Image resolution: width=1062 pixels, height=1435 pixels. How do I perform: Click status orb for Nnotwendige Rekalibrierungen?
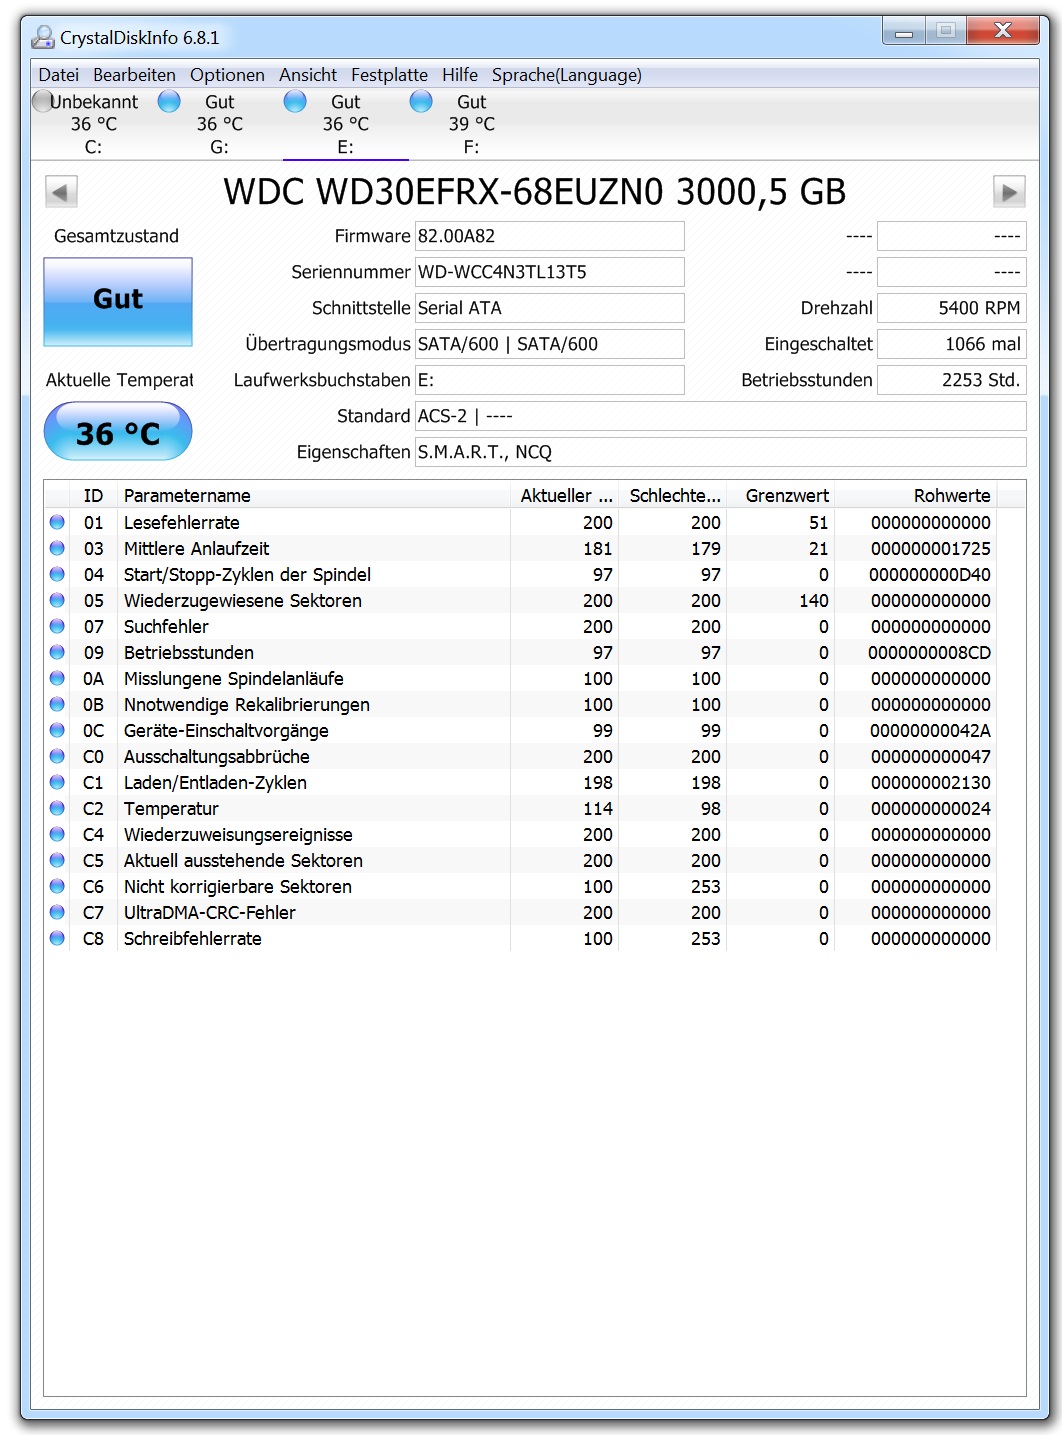pyautogui.click(x=57, y=704)
